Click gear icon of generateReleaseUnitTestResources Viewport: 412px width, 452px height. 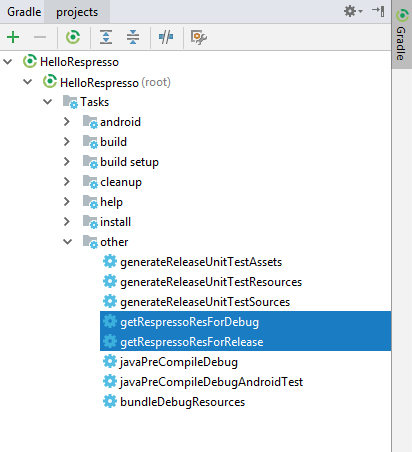(x=110, y=281)
